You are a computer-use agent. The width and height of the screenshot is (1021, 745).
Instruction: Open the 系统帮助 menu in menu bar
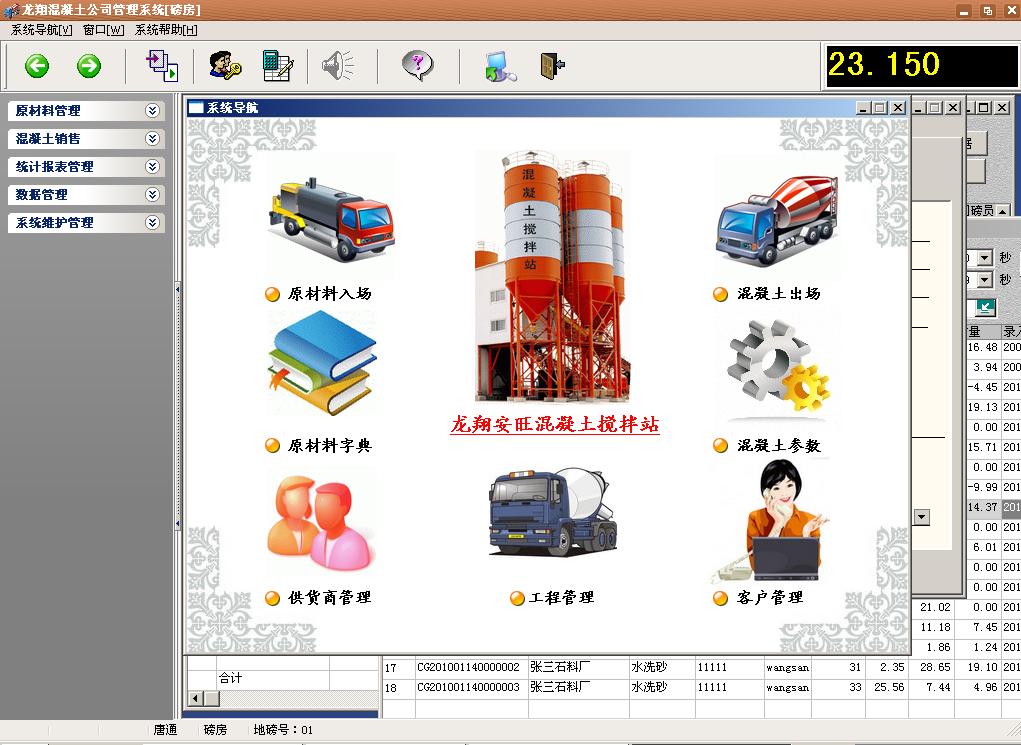click(166, 30)
